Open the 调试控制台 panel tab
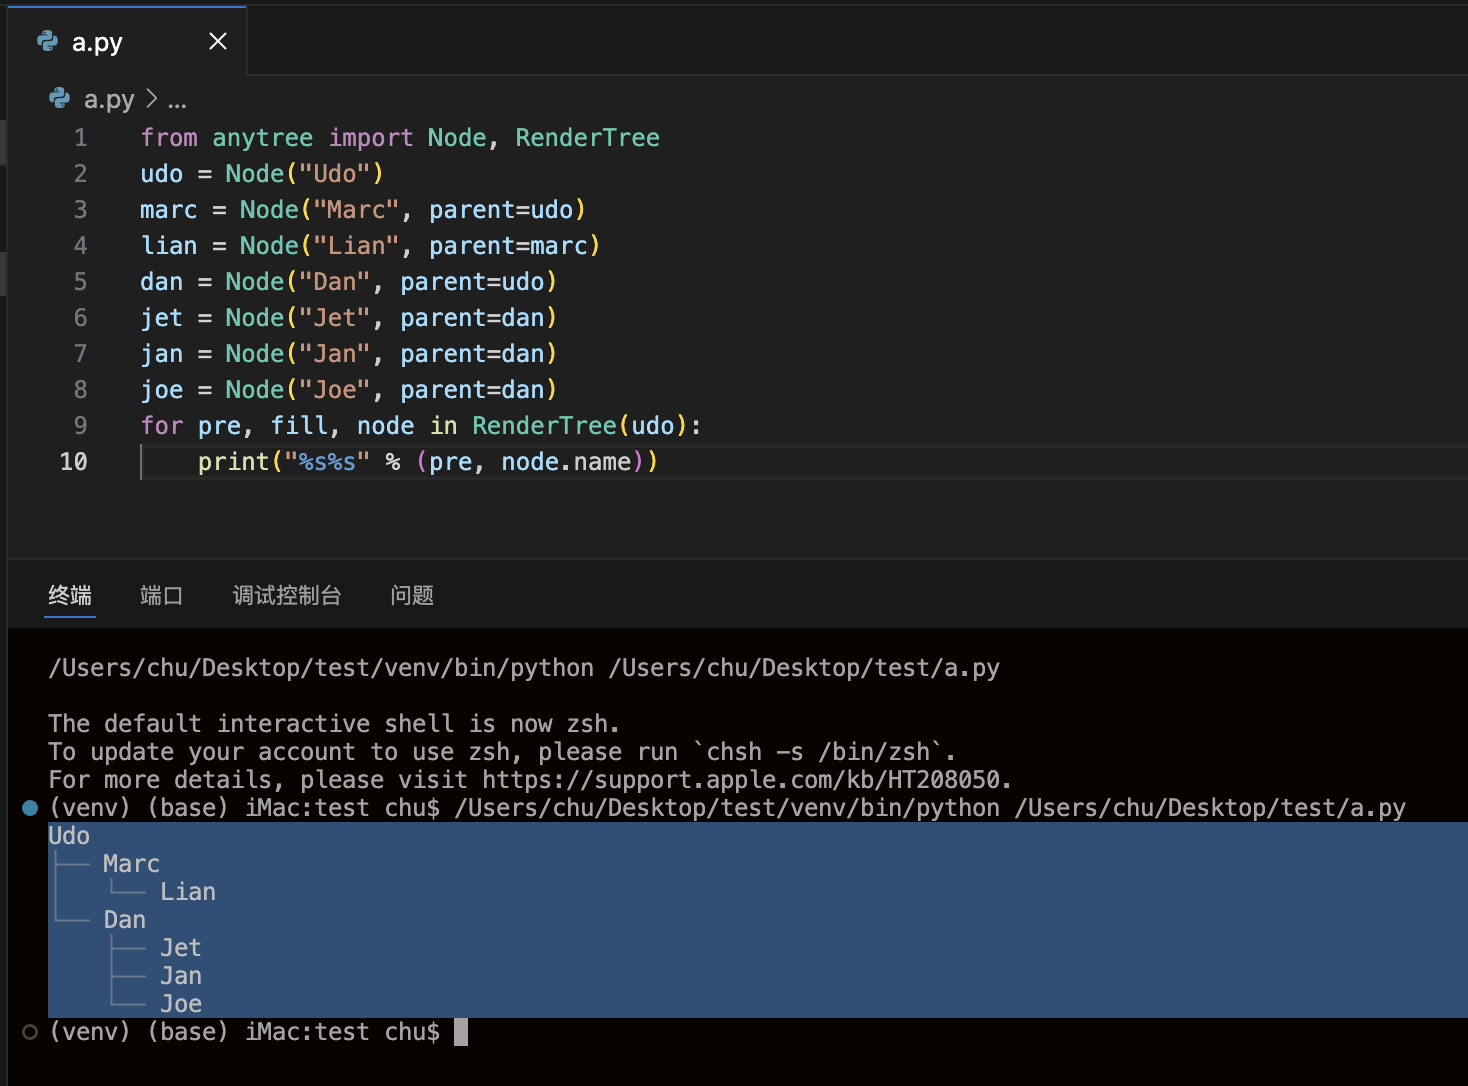This screenshot has height=1086, width=1468. pyautogui.click(x=287, y=596)
